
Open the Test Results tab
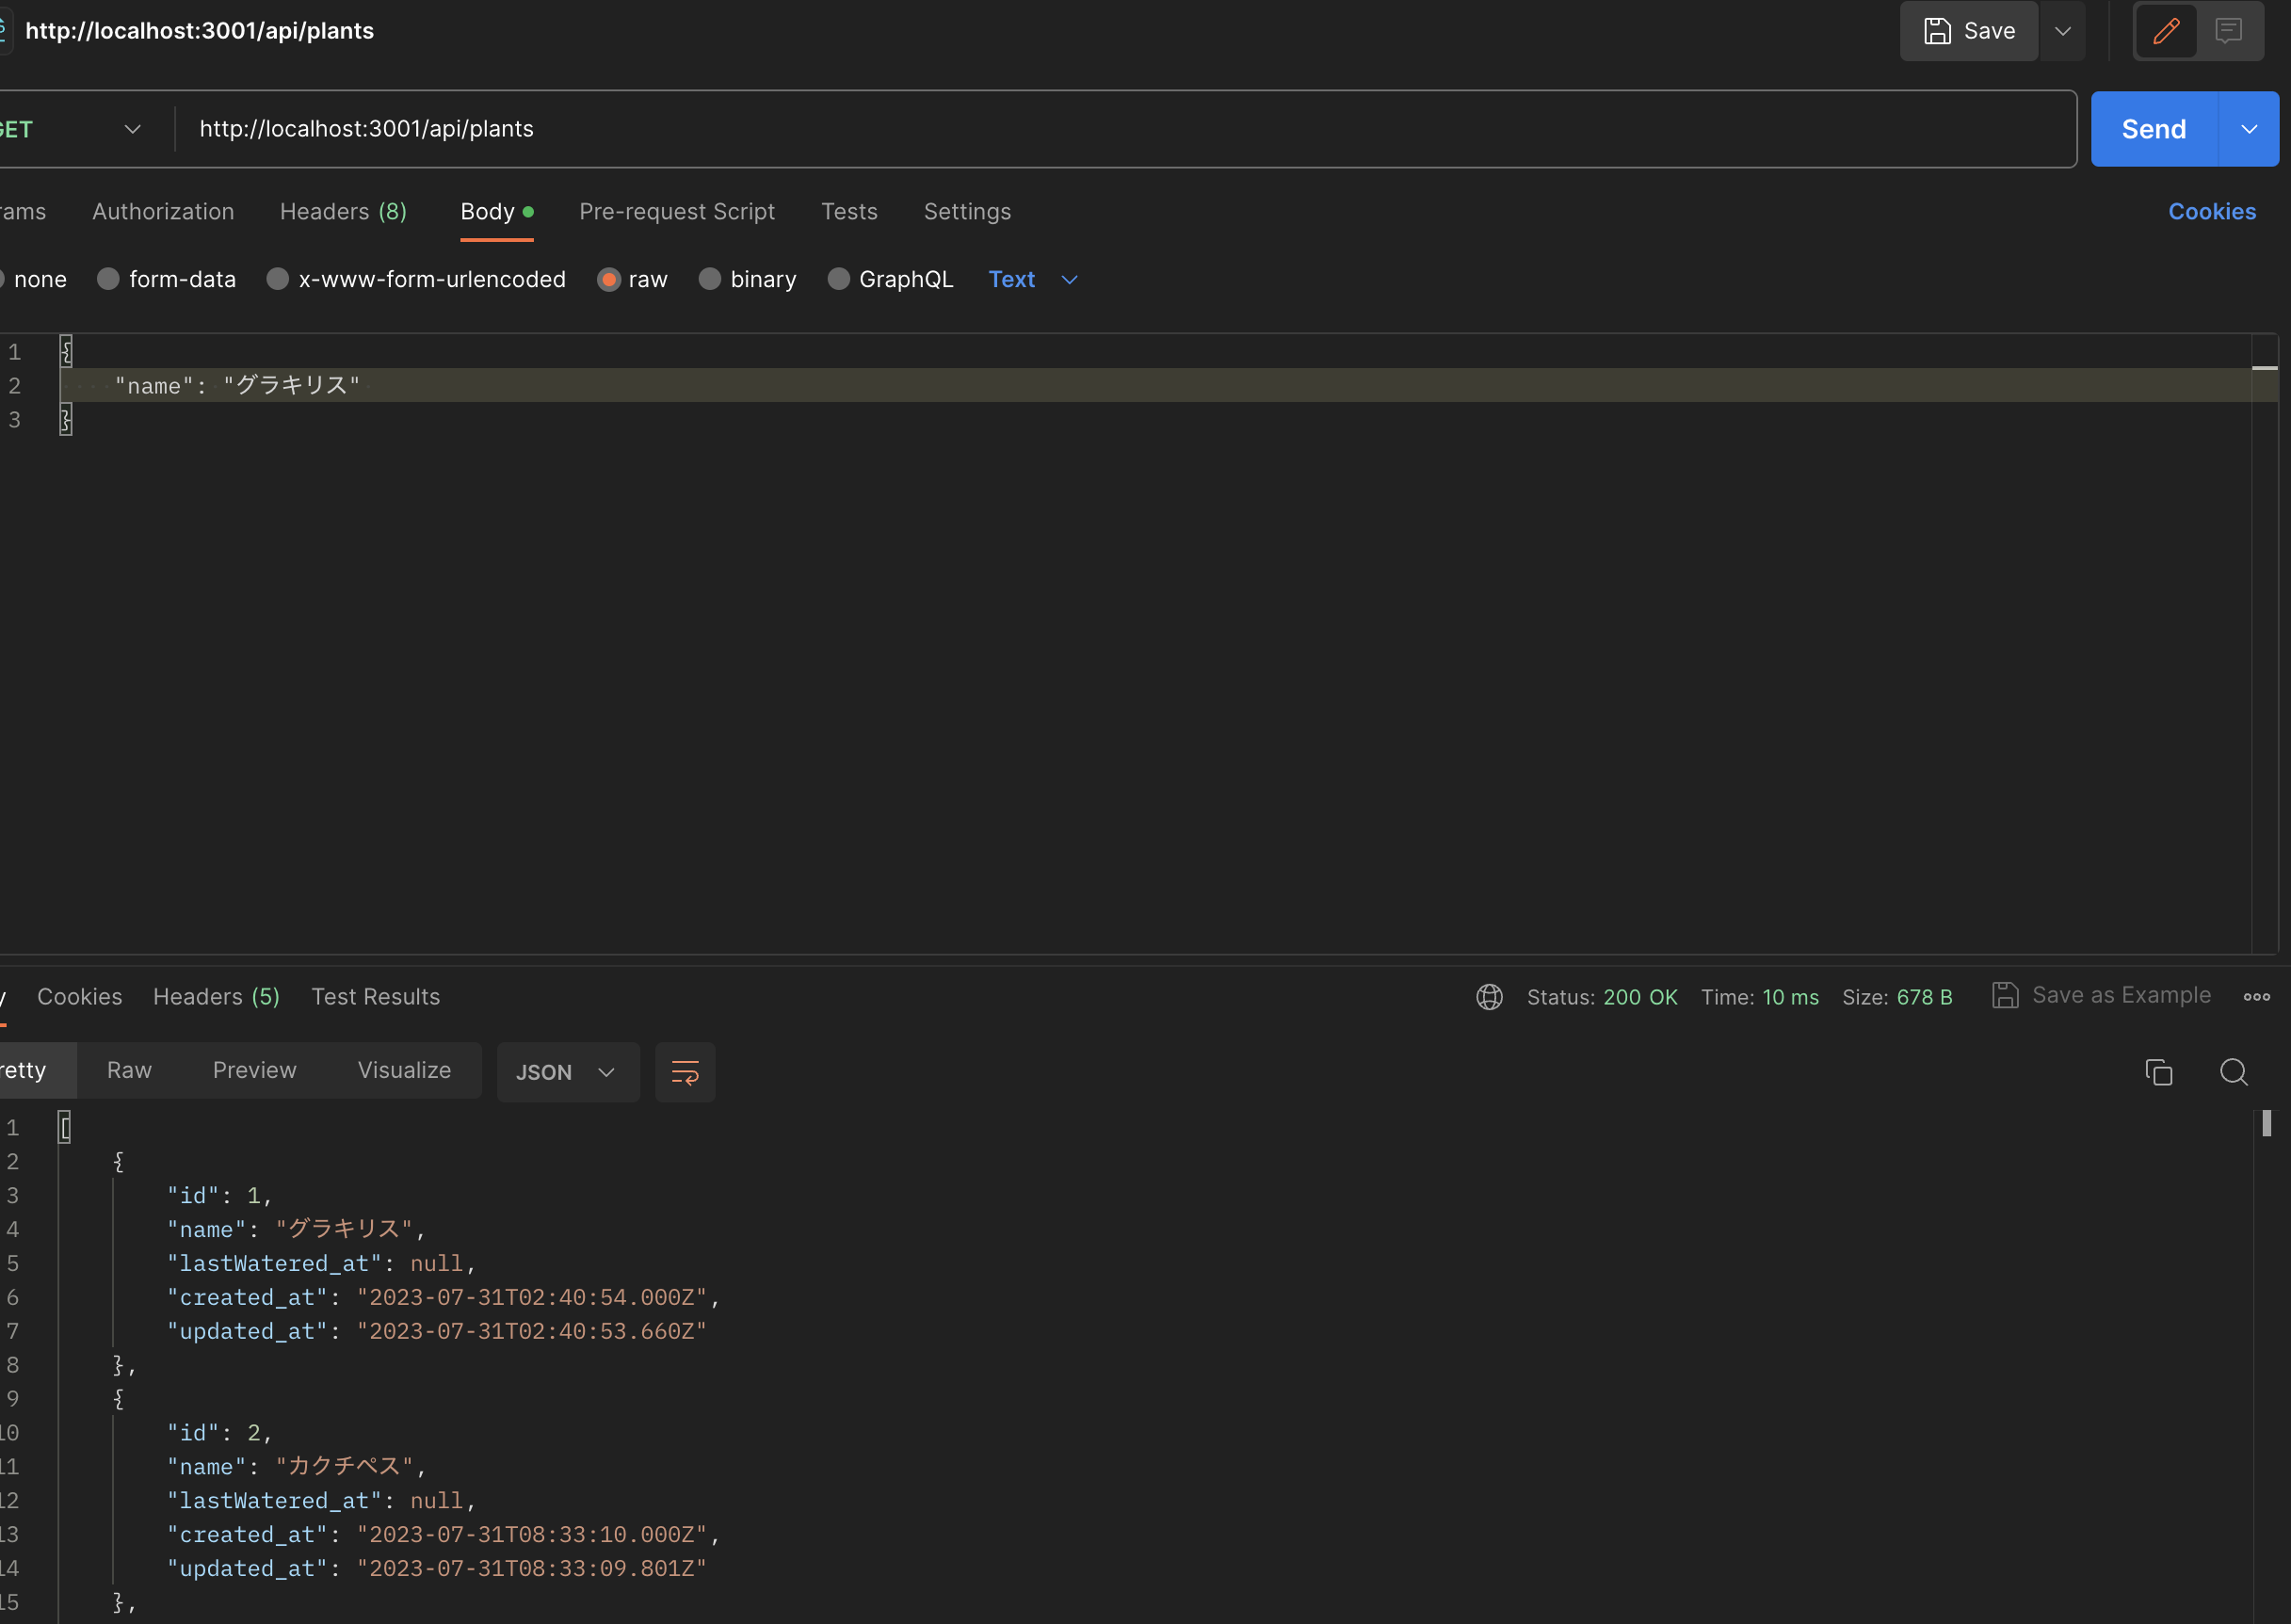click(375, 997)
